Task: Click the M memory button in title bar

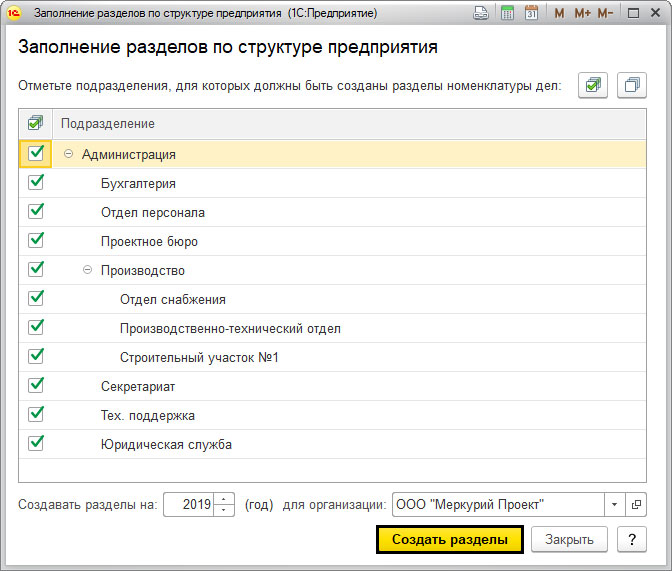Action: point(559,13)
